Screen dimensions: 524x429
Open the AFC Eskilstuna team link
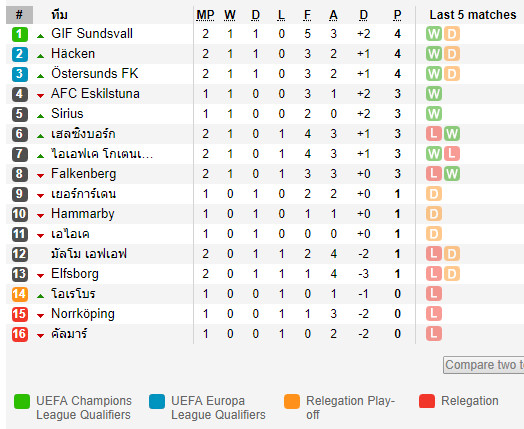coord(95,94)
